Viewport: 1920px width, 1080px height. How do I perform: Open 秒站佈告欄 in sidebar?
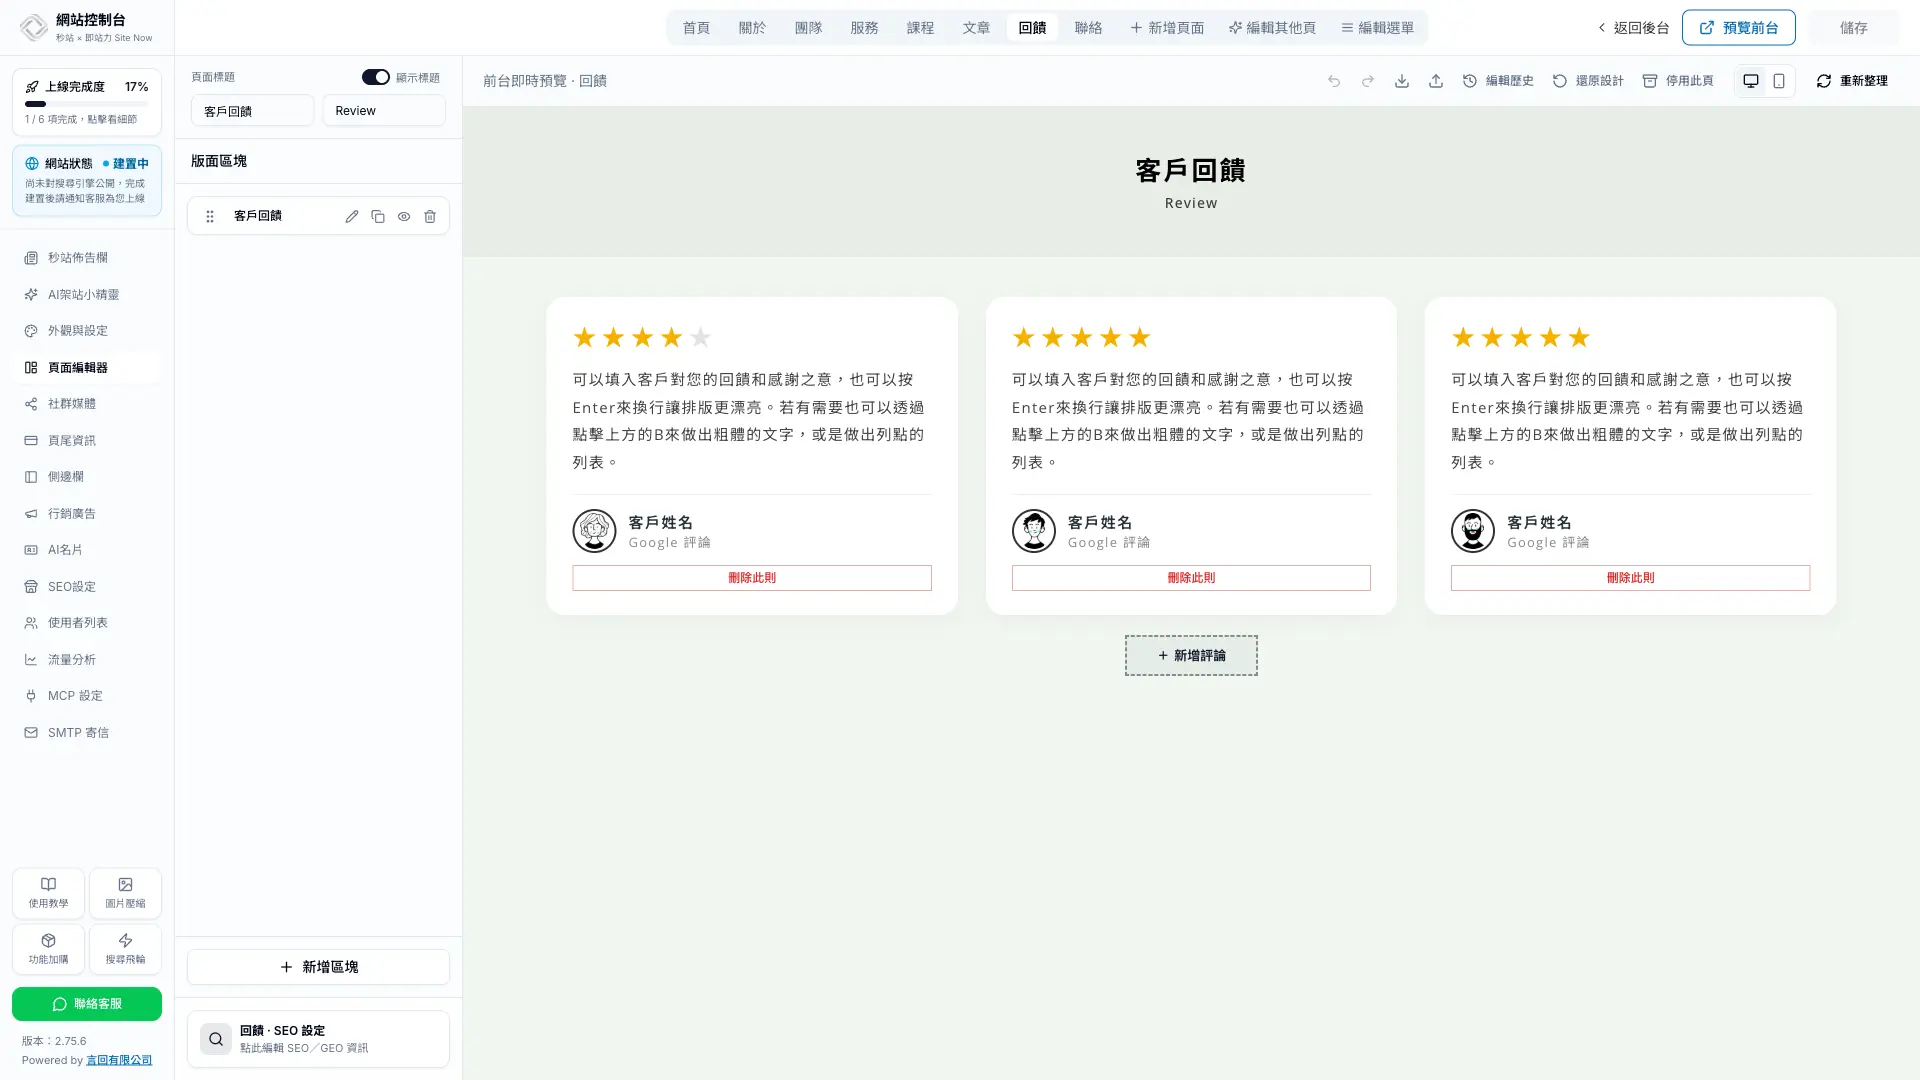click(x=87, y=258)
